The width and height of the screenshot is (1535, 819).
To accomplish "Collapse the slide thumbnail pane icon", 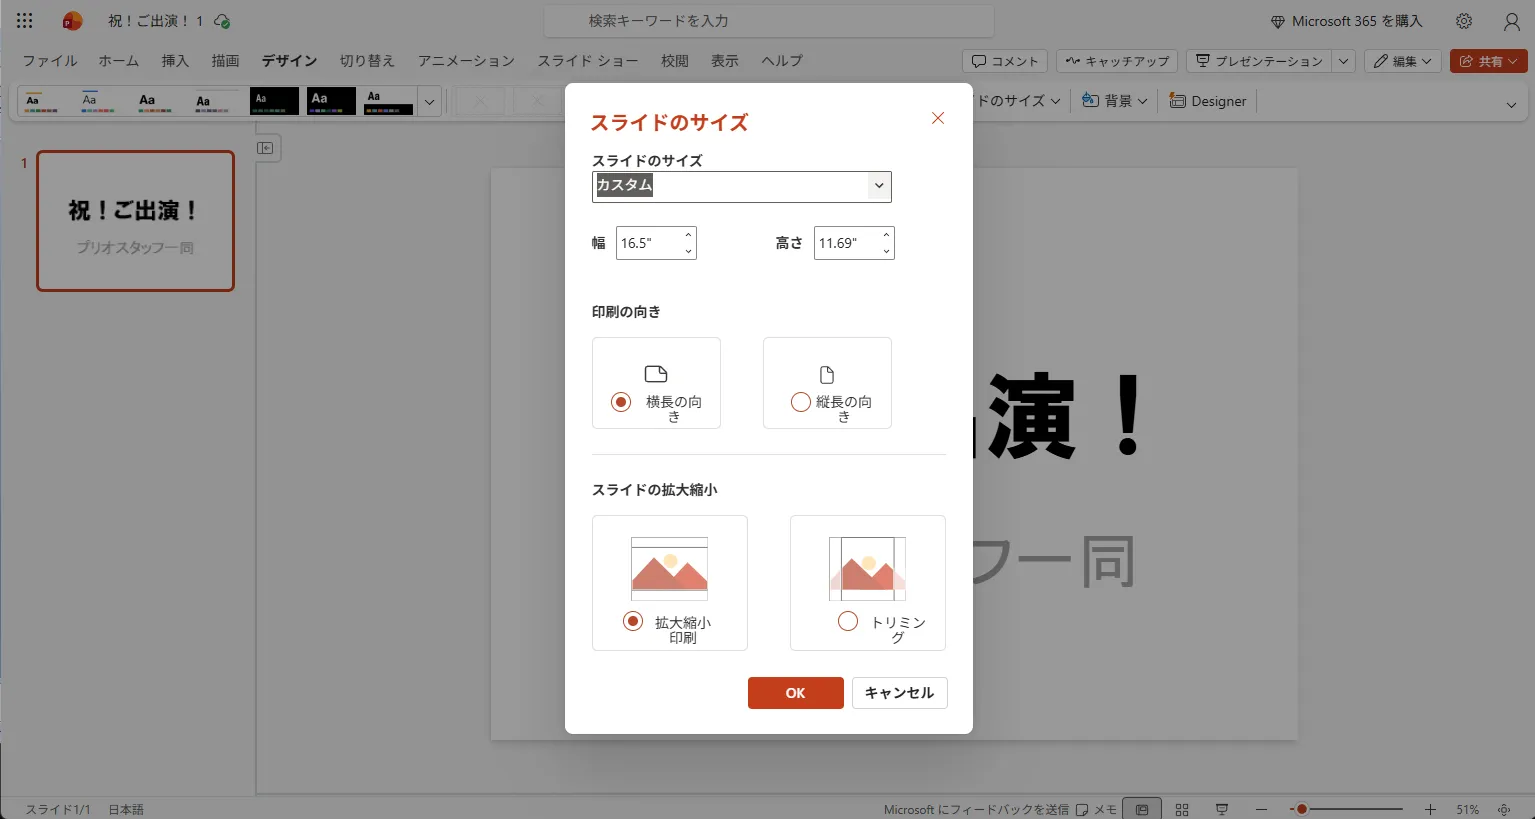I will pos(265,148).
